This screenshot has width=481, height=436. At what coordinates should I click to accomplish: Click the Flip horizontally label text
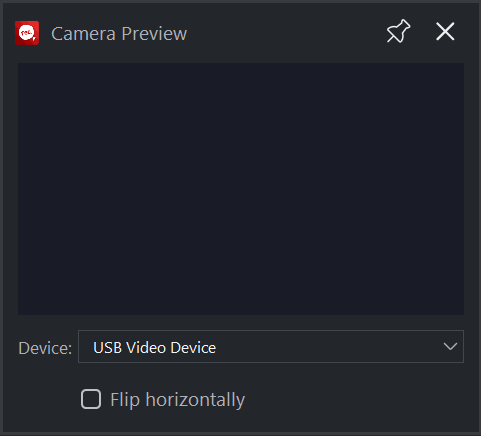click(178, 400)
